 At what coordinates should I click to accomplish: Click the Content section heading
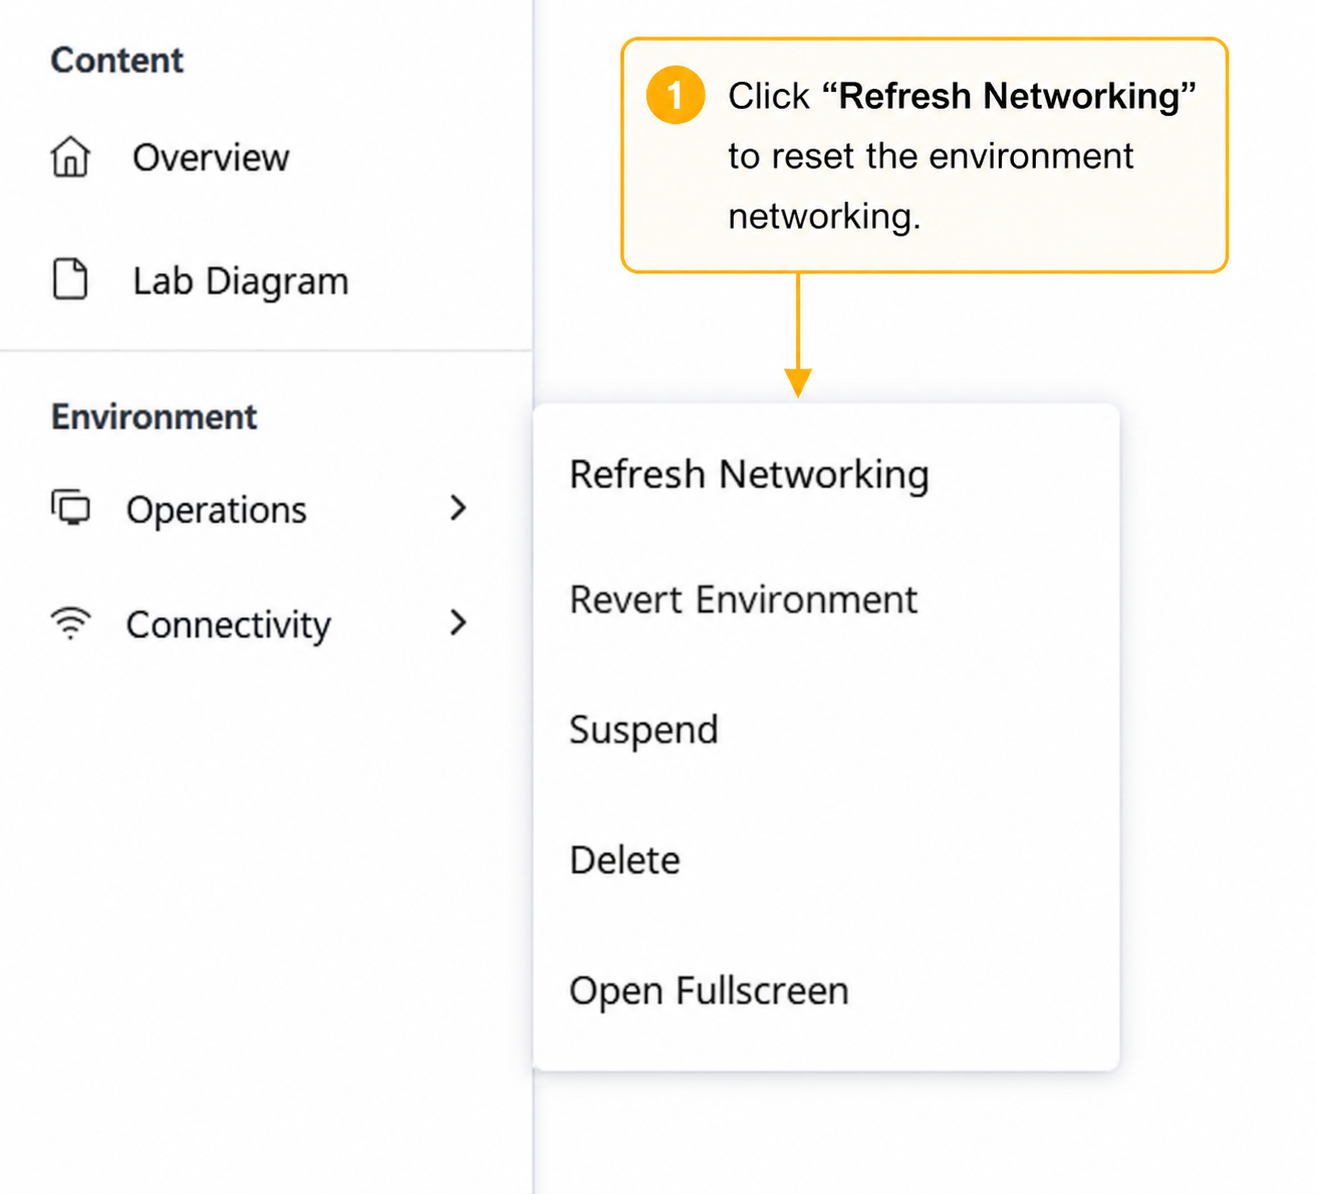point(117,60)
